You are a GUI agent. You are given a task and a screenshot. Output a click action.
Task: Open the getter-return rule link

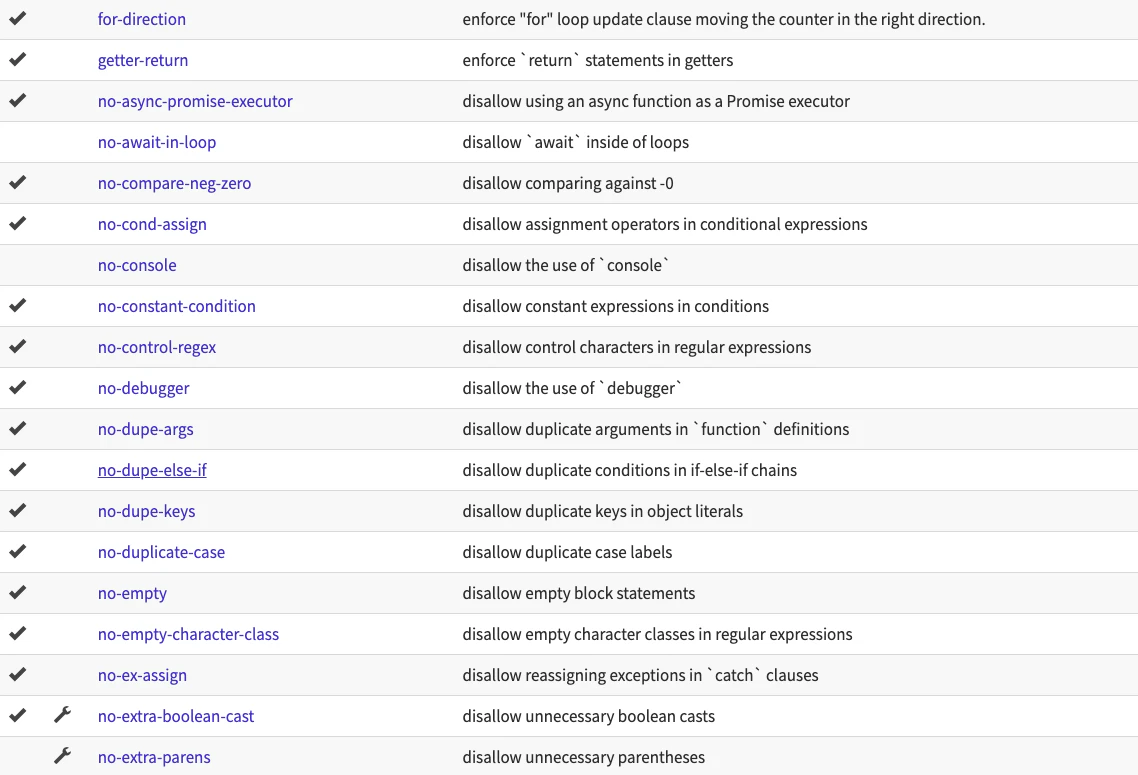143,60
